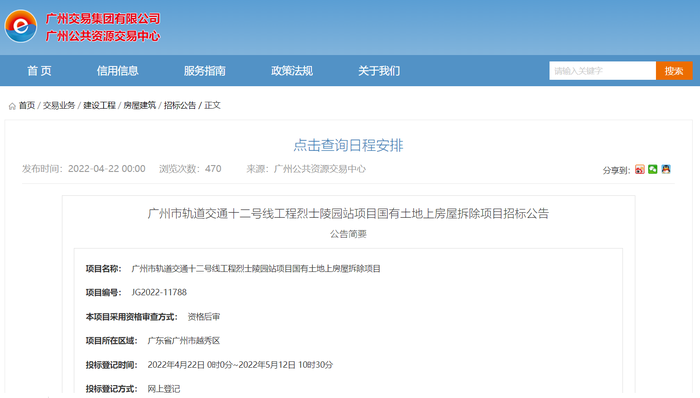Open the 信用信息 menu item
The height and width of the screenshot is (398, 700).
(117, 70)
